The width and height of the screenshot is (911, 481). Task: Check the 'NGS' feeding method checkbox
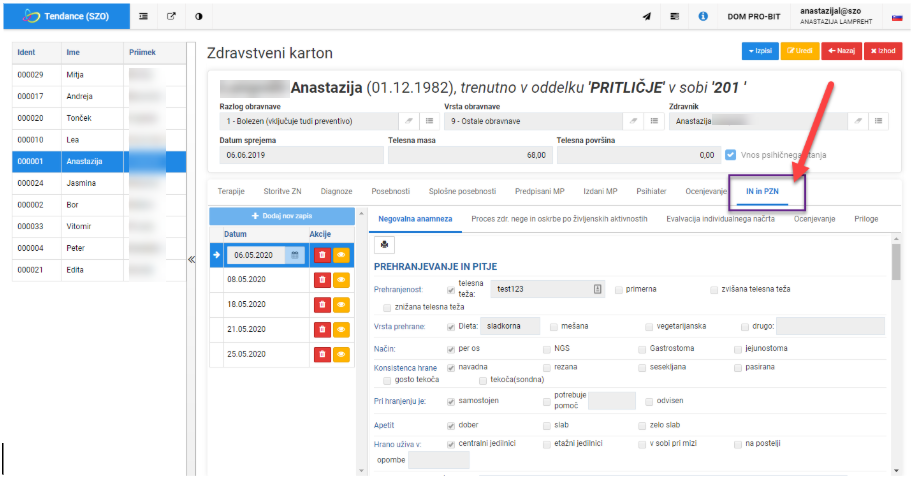click(x=547, y=349)
